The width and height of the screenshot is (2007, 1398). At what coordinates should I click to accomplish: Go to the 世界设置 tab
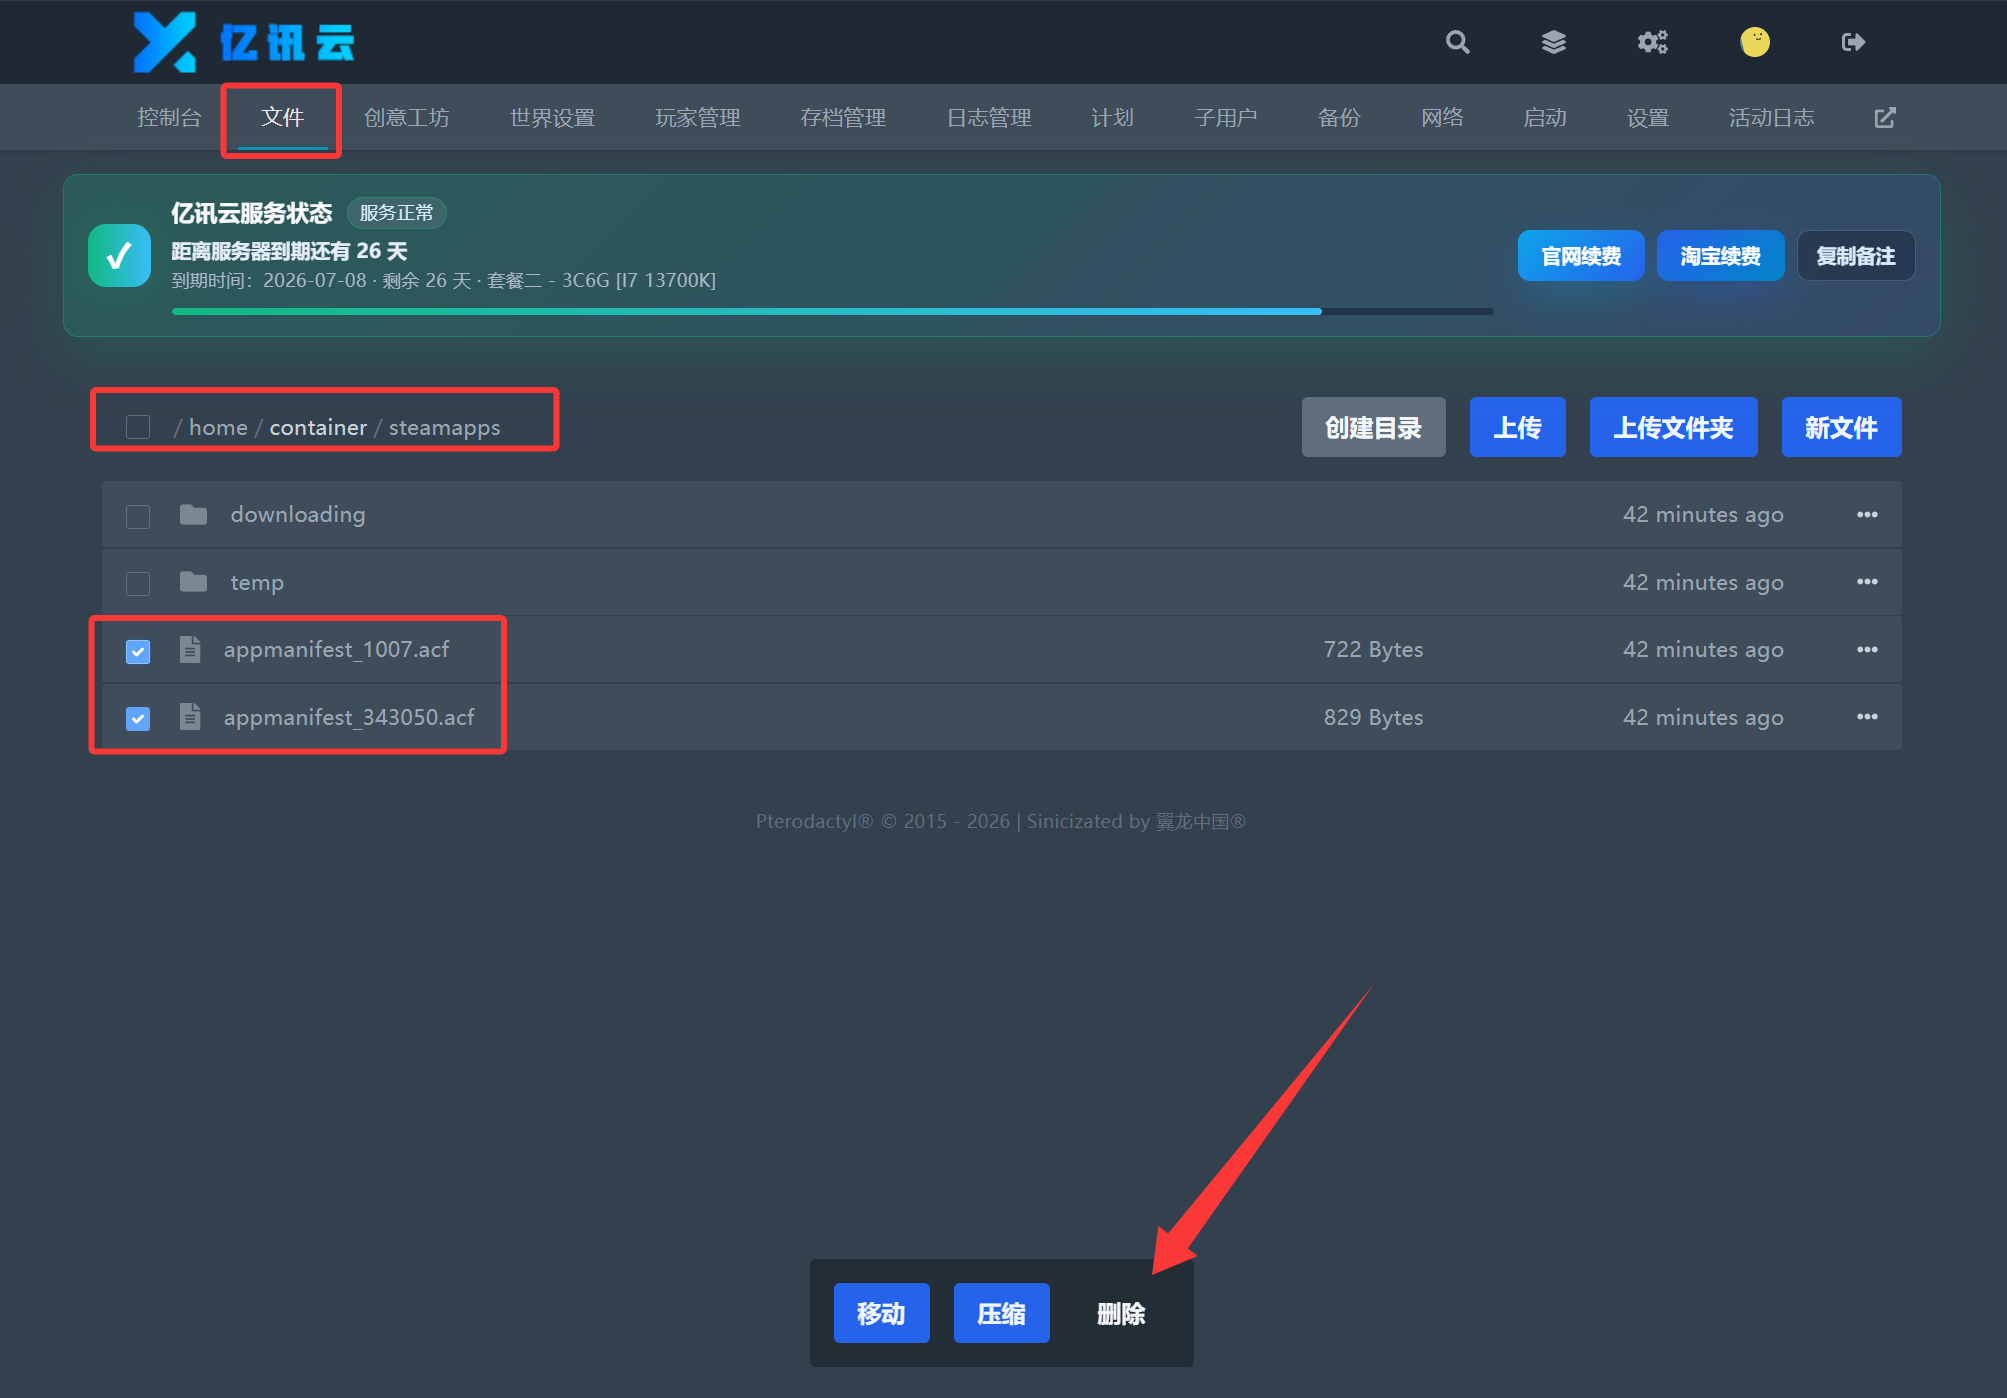(x=552, y=118)
